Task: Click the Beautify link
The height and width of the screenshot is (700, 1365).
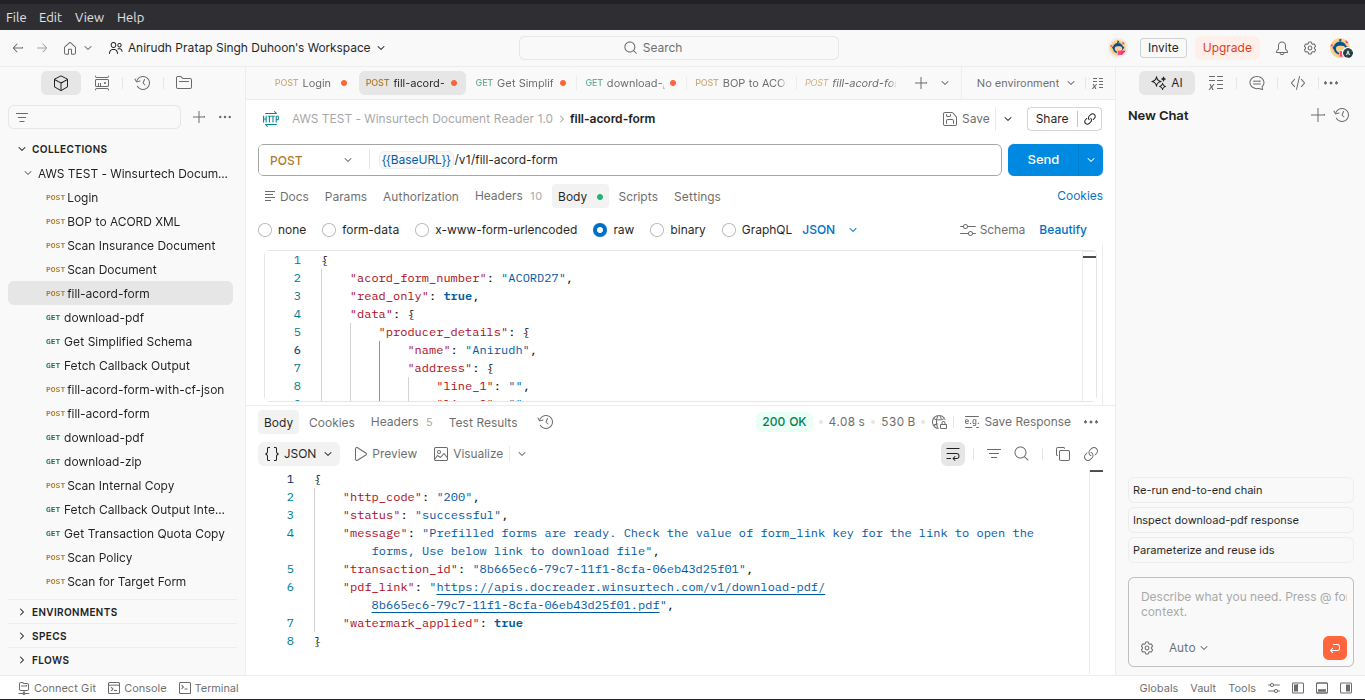Action: [1063, 230]
